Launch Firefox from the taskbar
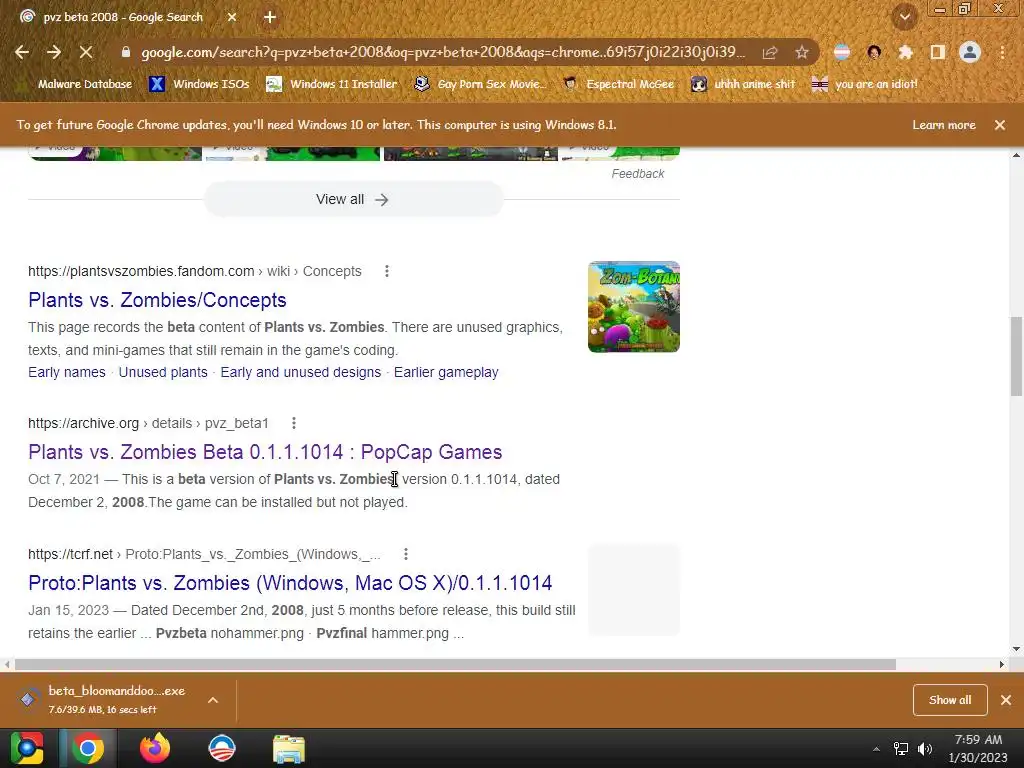Screen dimensions: 1024x768 (155, 748)
